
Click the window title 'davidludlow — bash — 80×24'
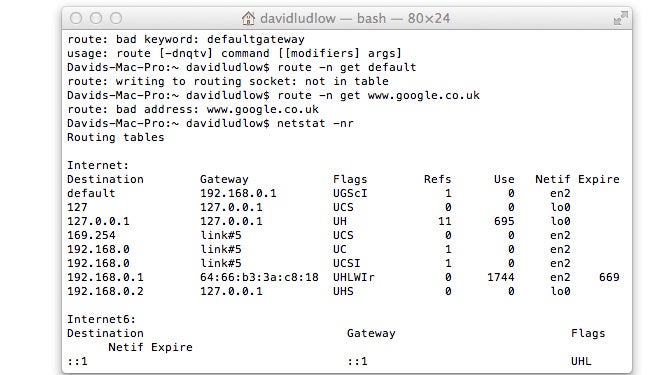click(355, 18)
